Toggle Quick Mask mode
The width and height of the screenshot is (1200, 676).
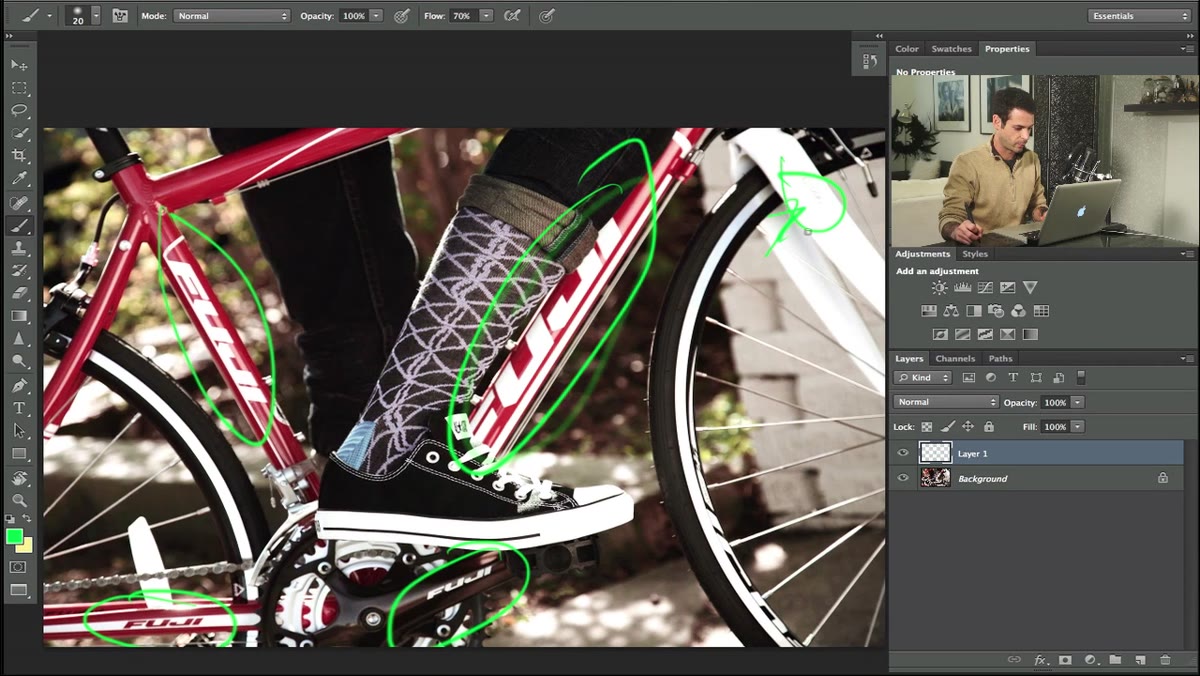(18, 567)
